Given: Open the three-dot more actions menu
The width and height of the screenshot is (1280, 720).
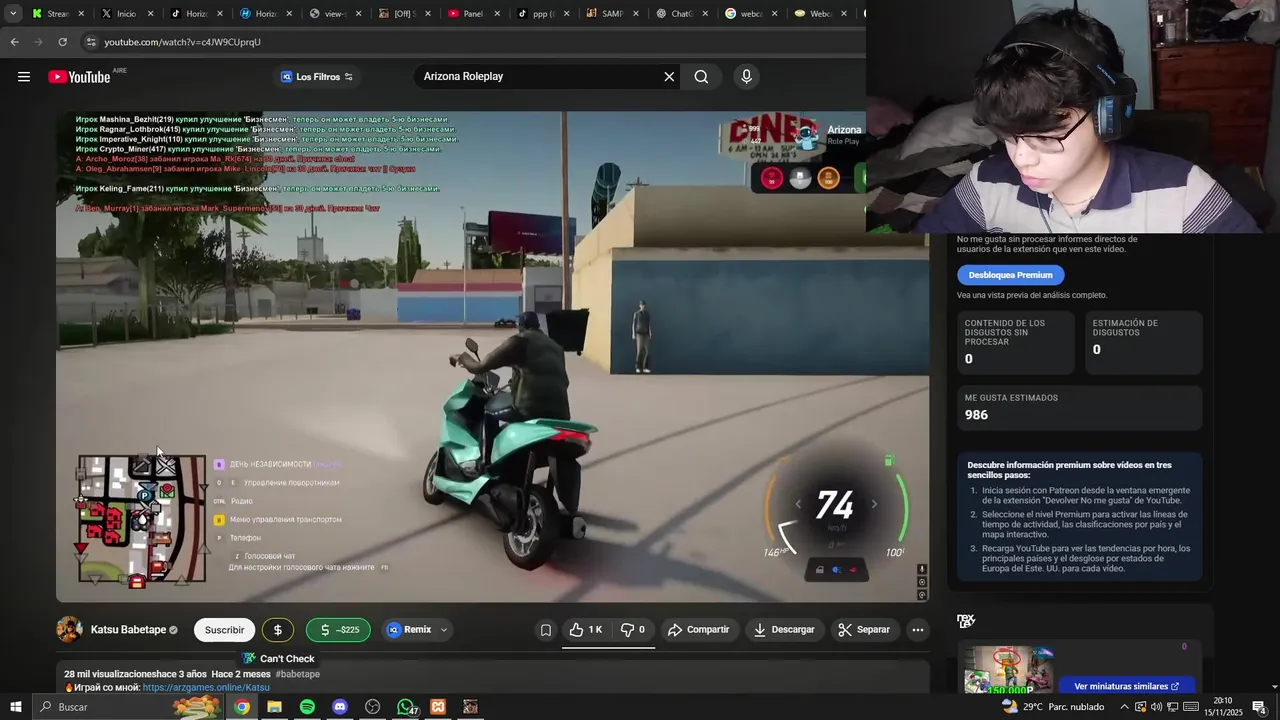Looking at the screenshot, I should tap(917, 630).
